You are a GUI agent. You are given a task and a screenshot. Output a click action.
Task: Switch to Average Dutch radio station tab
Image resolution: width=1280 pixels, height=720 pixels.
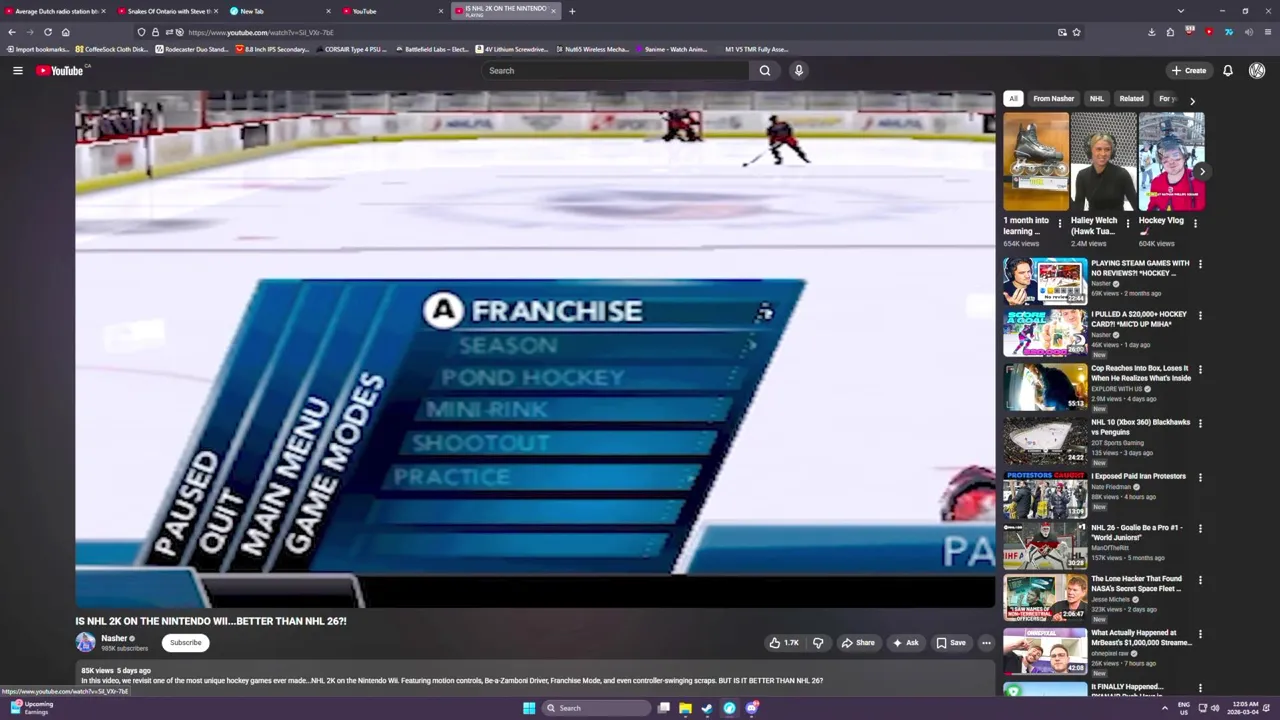tap(55, 11)
